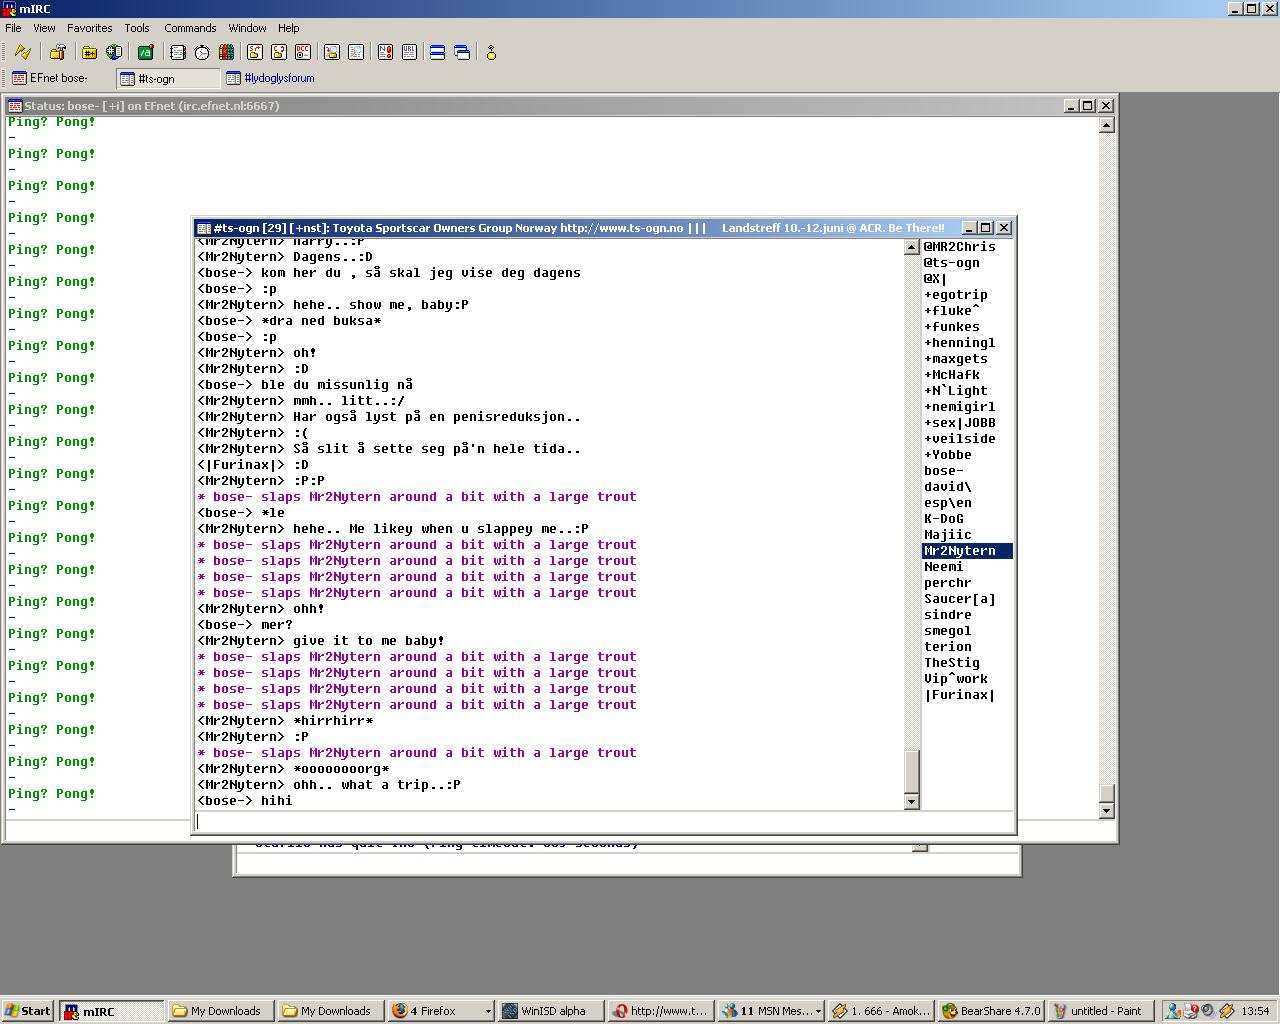Open the Timer clock icon
The width and height of the screenshot is (1280, 1024).
[201, 52]
